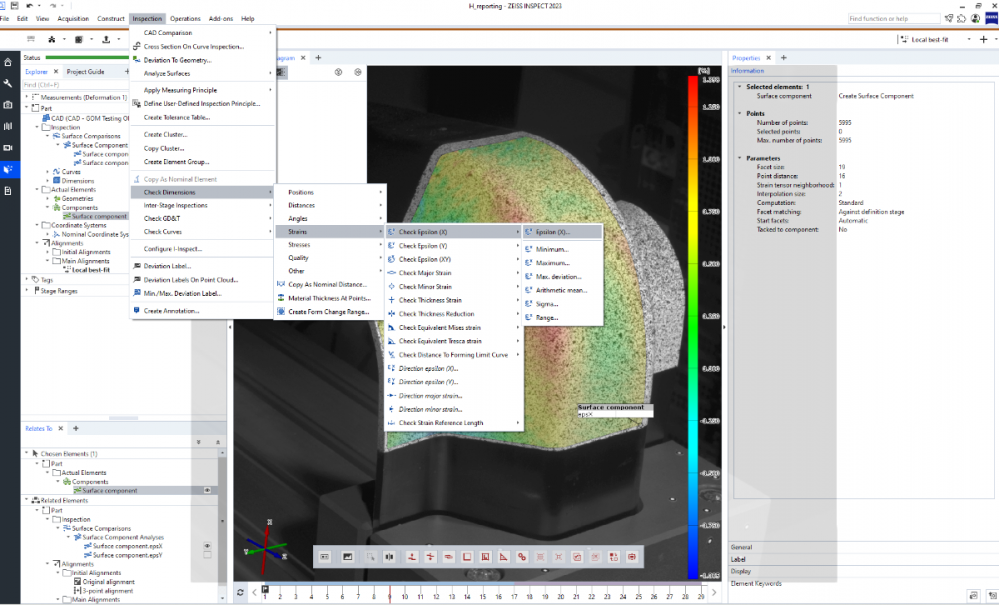Open the Operations menu
Image resolution: width=999 pixels, height=605 pixels.
tap(184, 18)
